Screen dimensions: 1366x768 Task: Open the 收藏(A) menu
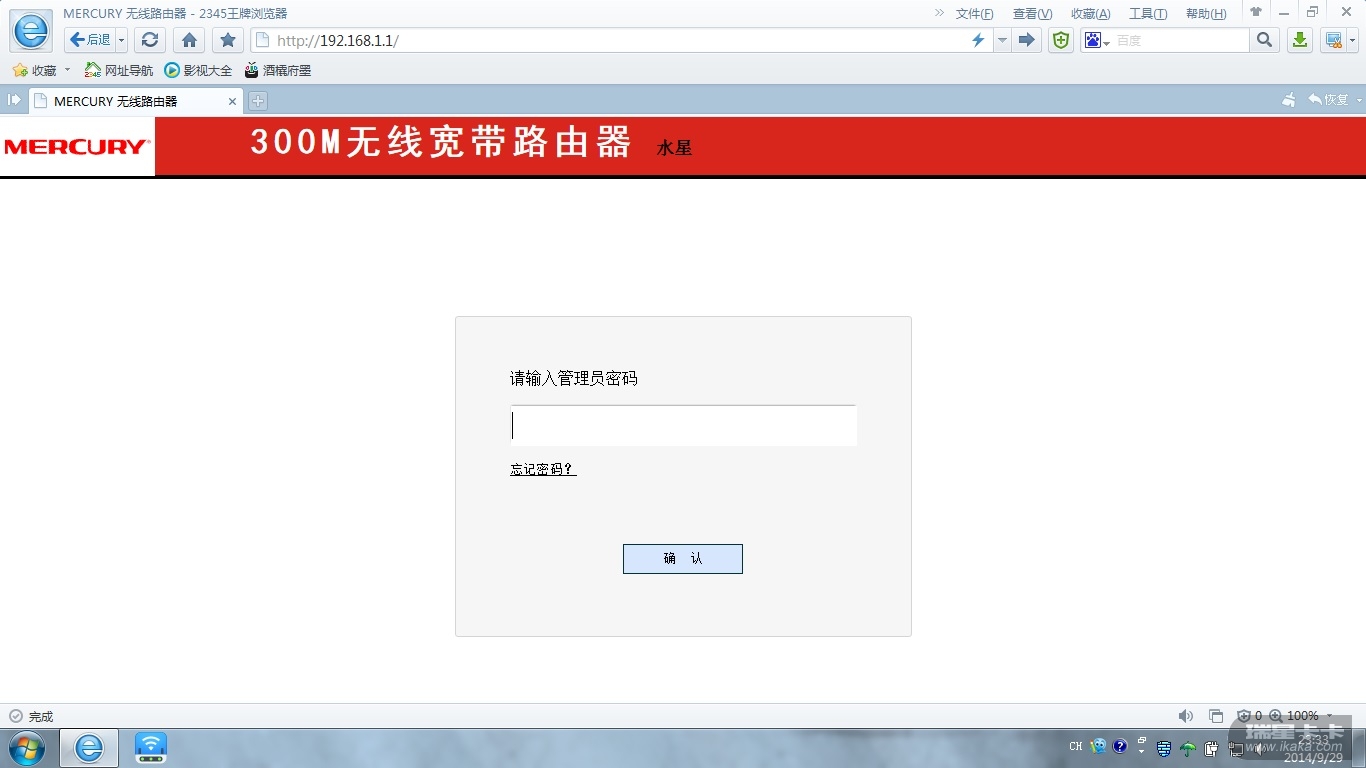[1091, 14]
